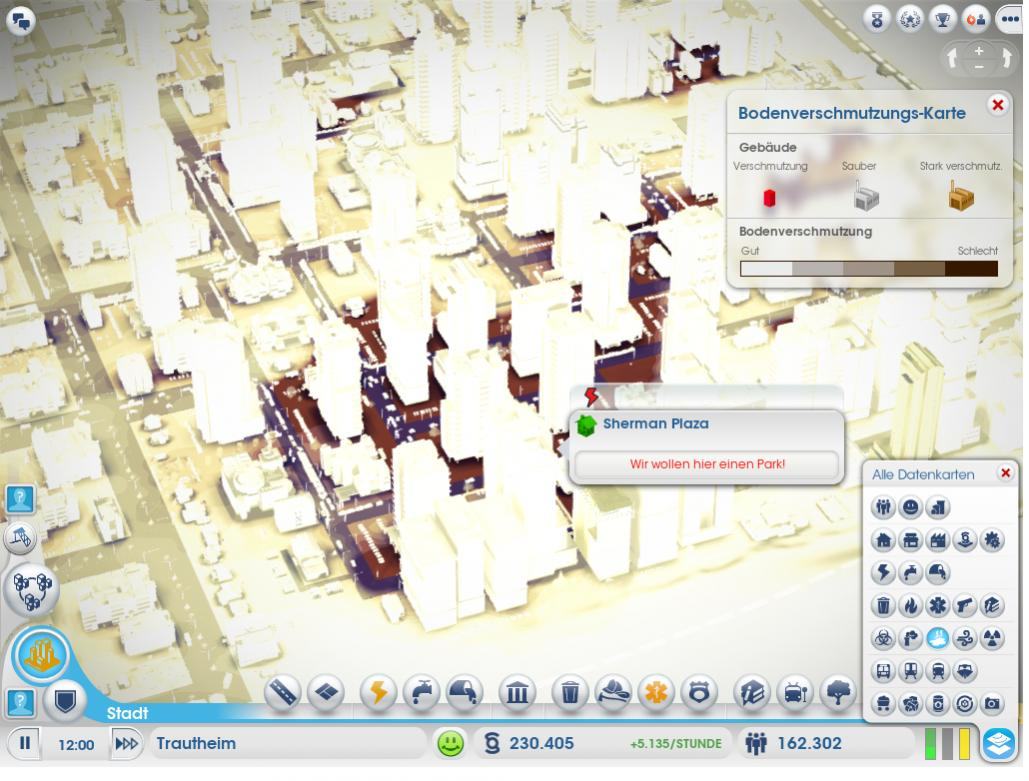Show the Wind data map
This screenshot has height=781, width=1029.
965,638
